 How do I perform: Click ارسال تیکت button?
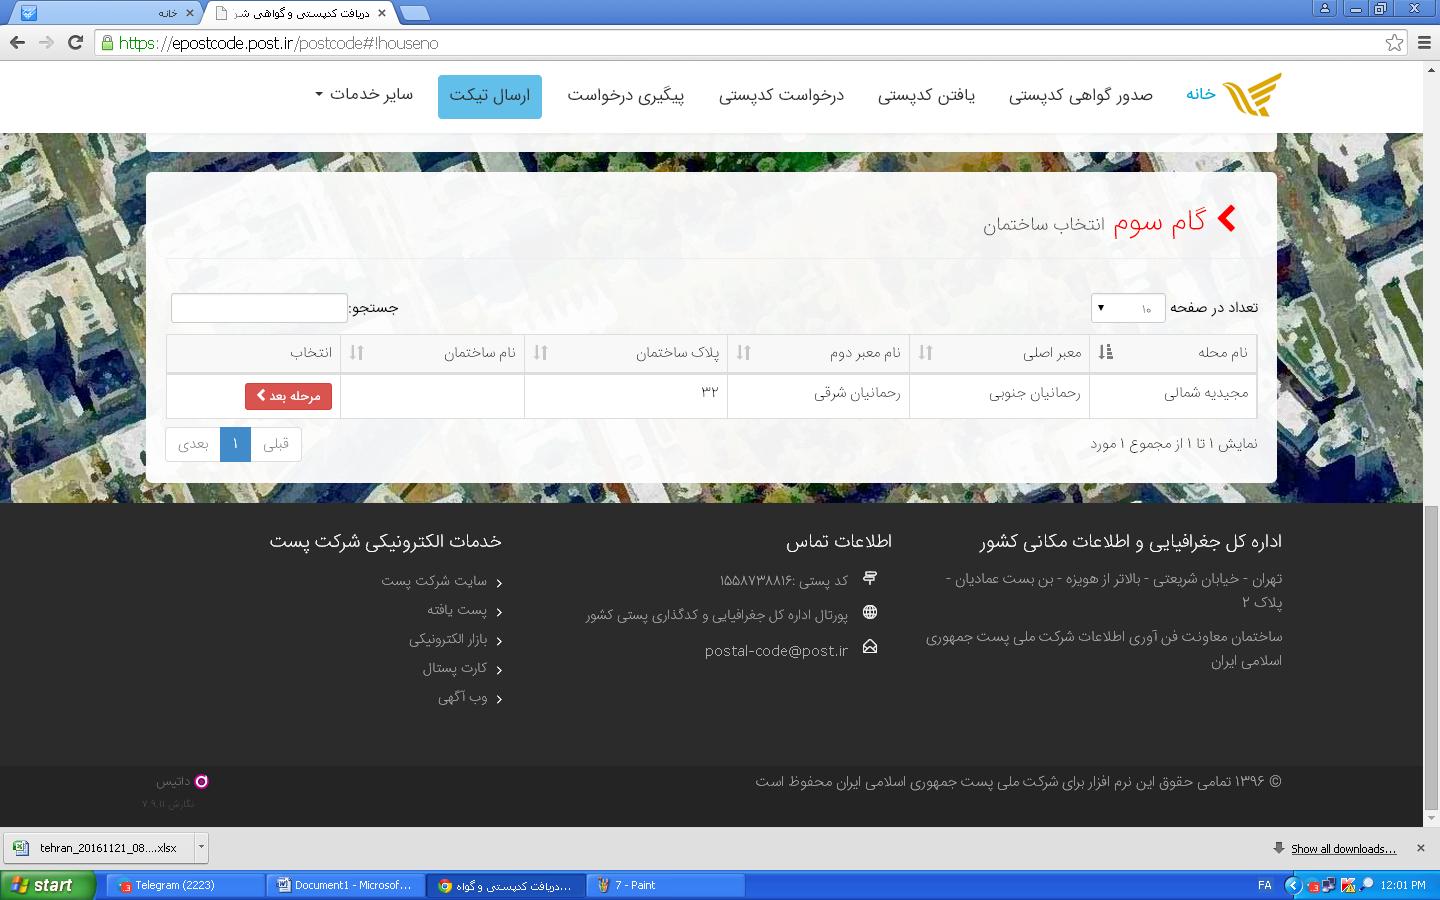click(490, 96)
